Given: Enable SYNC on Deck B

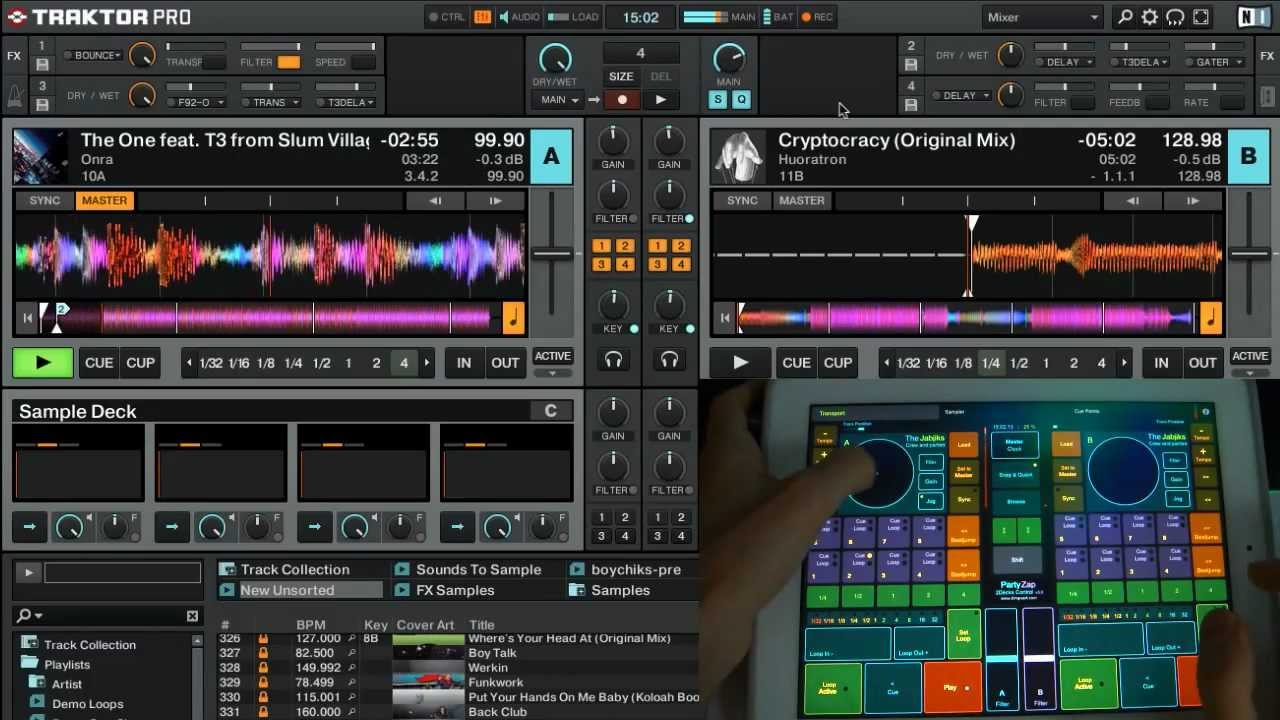Looking at the screenshot, I should [x=742, y=200].
